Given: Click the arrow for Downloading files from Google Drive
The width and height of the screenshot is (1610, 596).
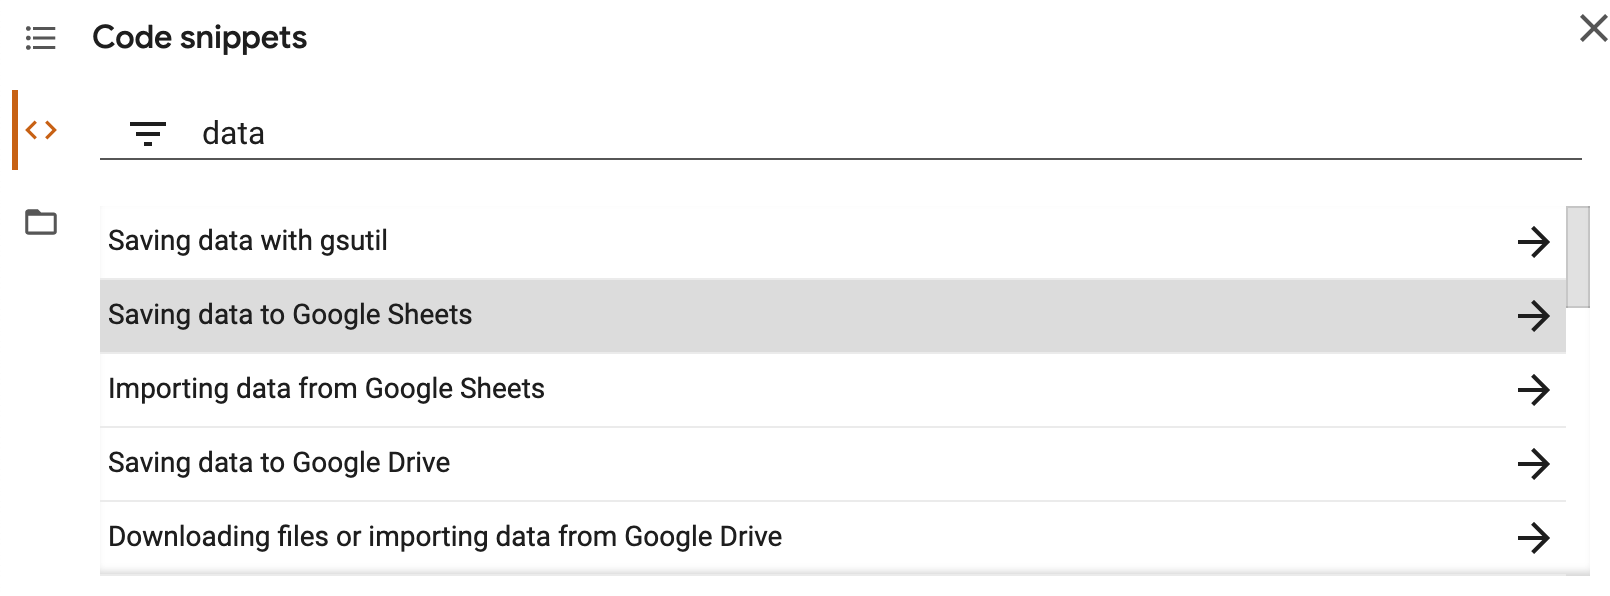Looking at the screenshot, I should 1535,538.
